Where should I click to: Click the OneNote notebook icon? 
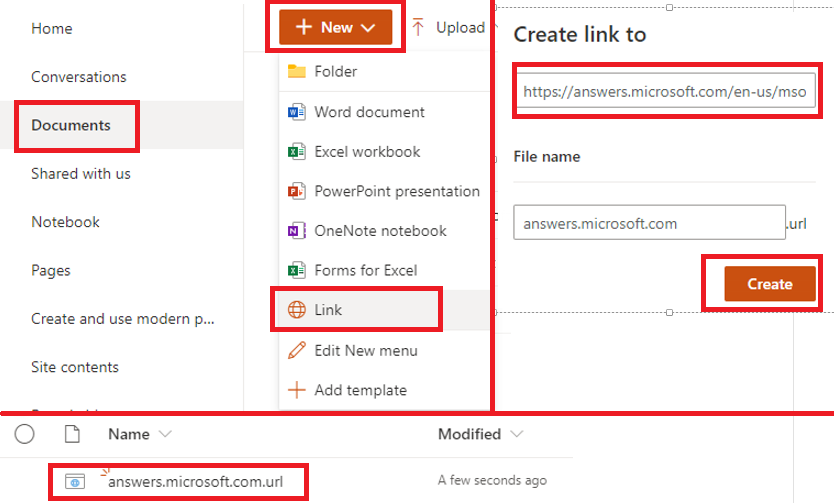pyautogui.click(x=297, y=231)
